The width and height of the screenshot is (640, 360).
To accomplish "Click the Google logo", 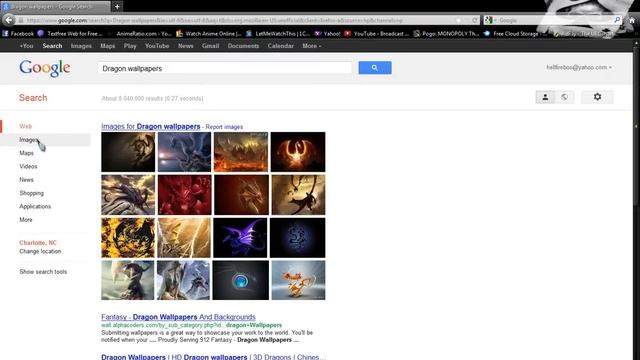I will (x=44, y=68).
